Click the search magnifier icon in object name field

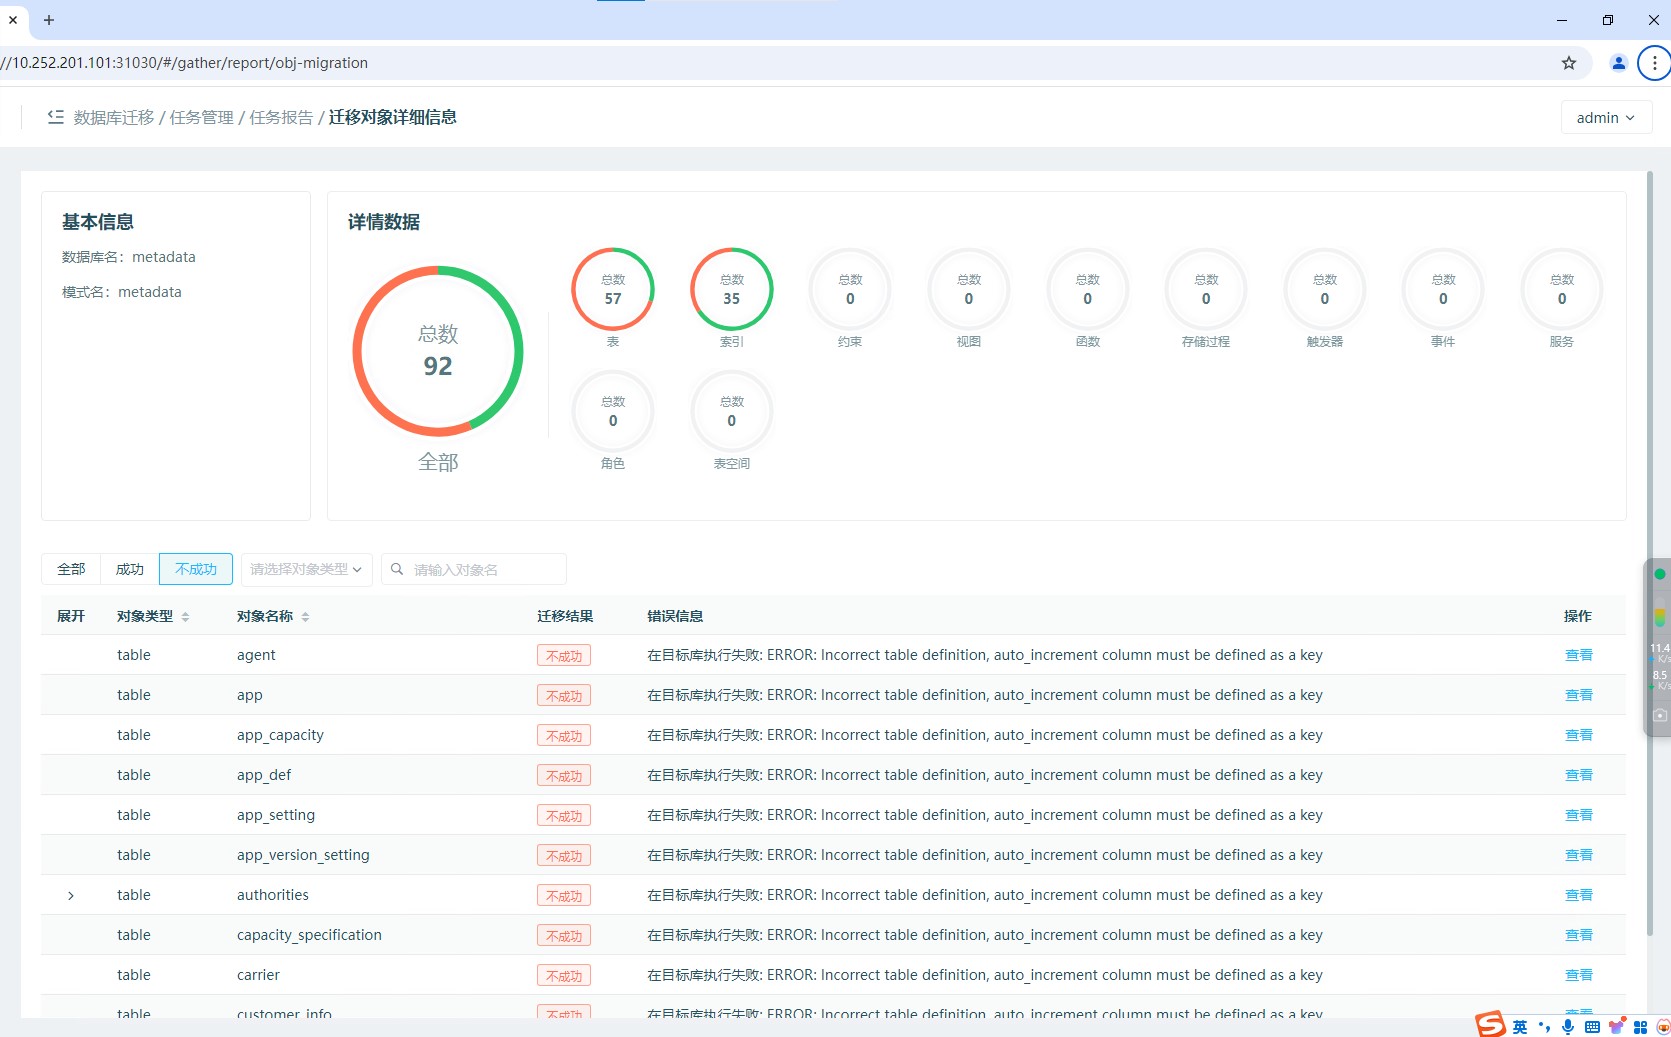click(x=397, y=569)
